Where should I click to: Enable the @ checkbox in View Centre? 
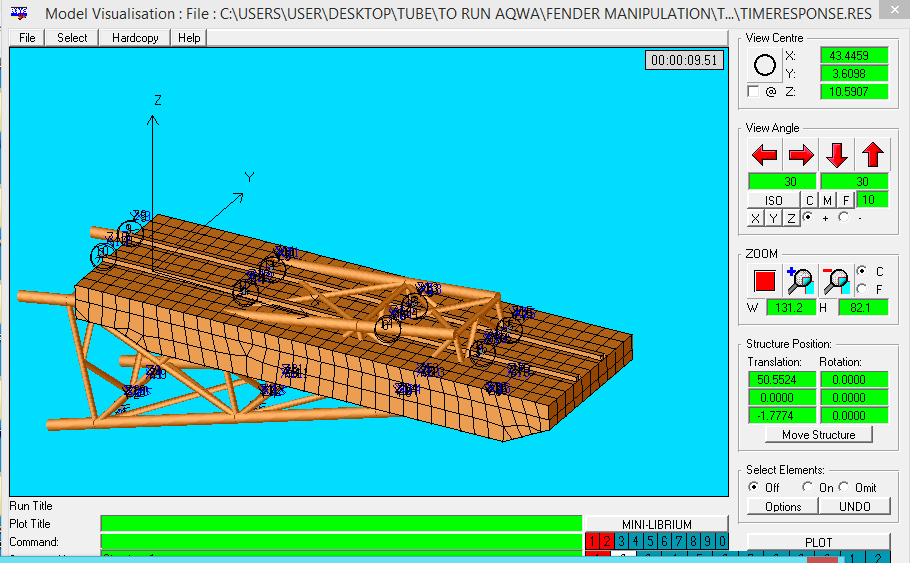pos(753,92)
